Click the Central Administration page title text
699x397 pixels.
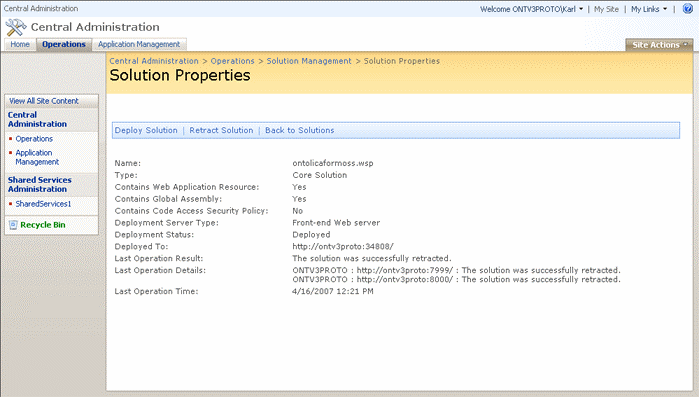coord(95,27)
